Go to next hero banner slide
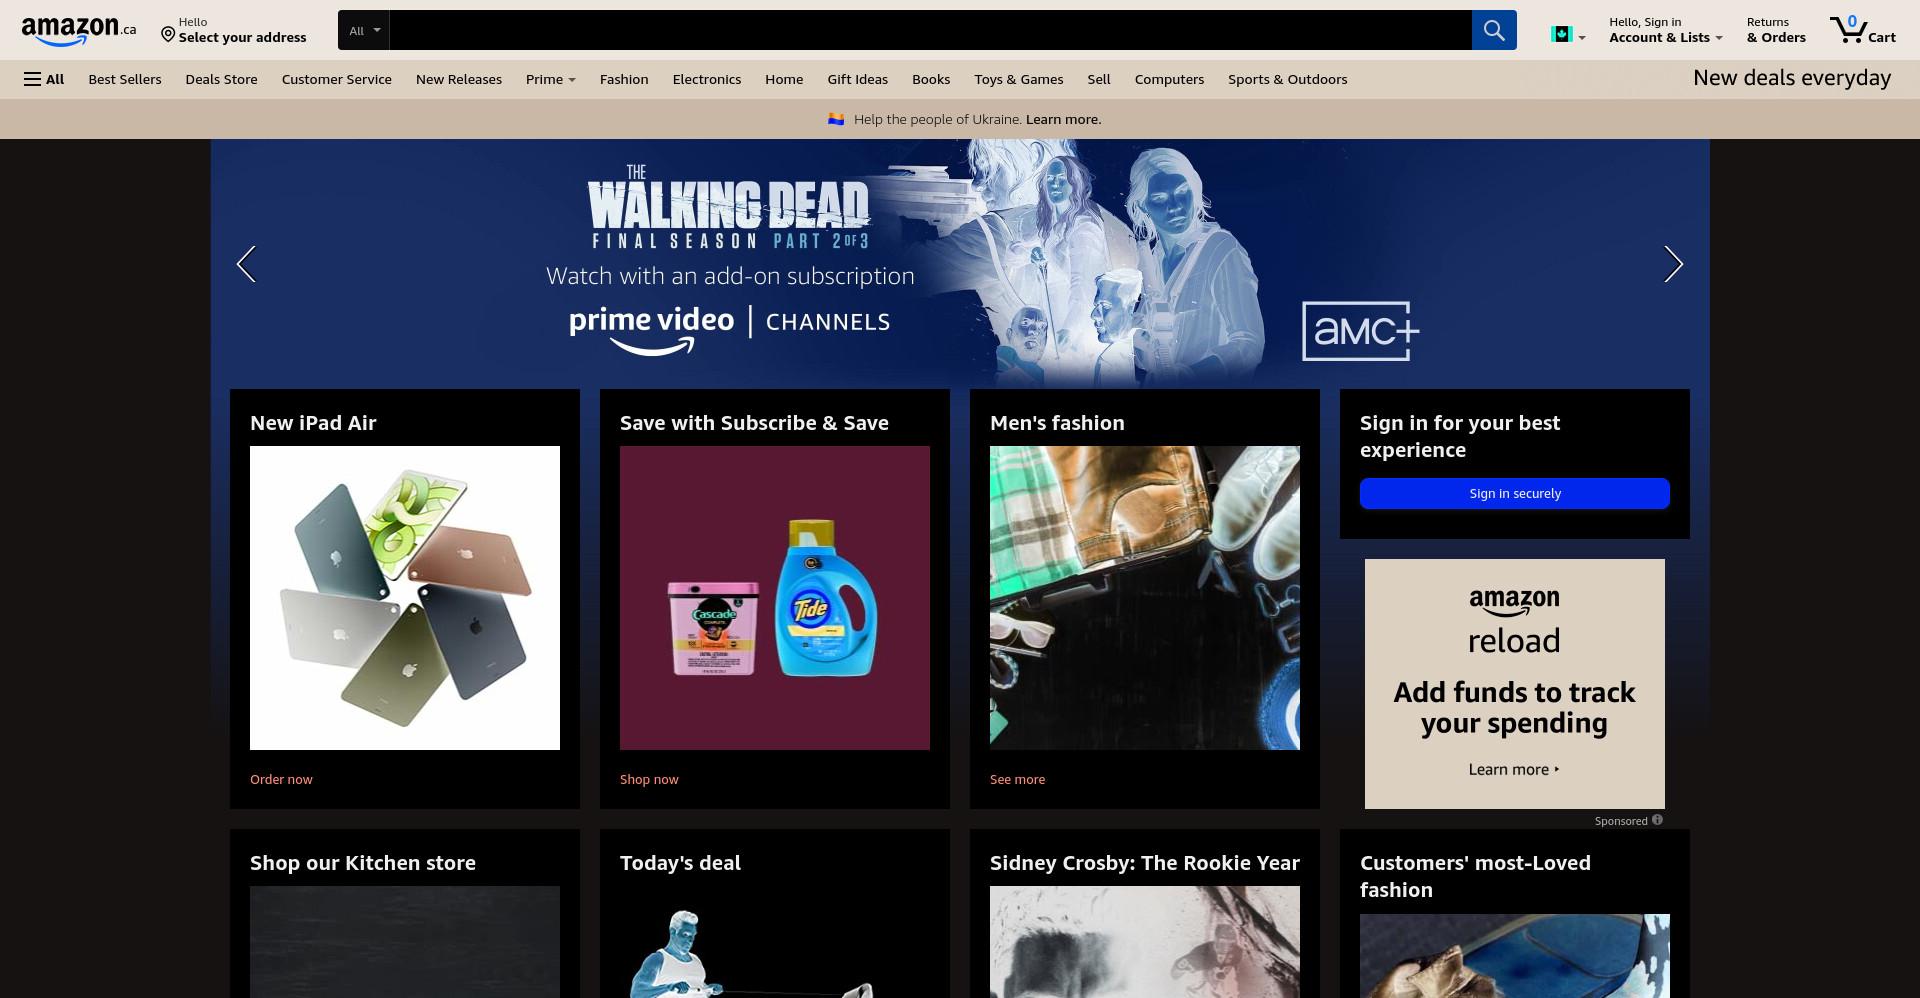 coord(1673,264)
